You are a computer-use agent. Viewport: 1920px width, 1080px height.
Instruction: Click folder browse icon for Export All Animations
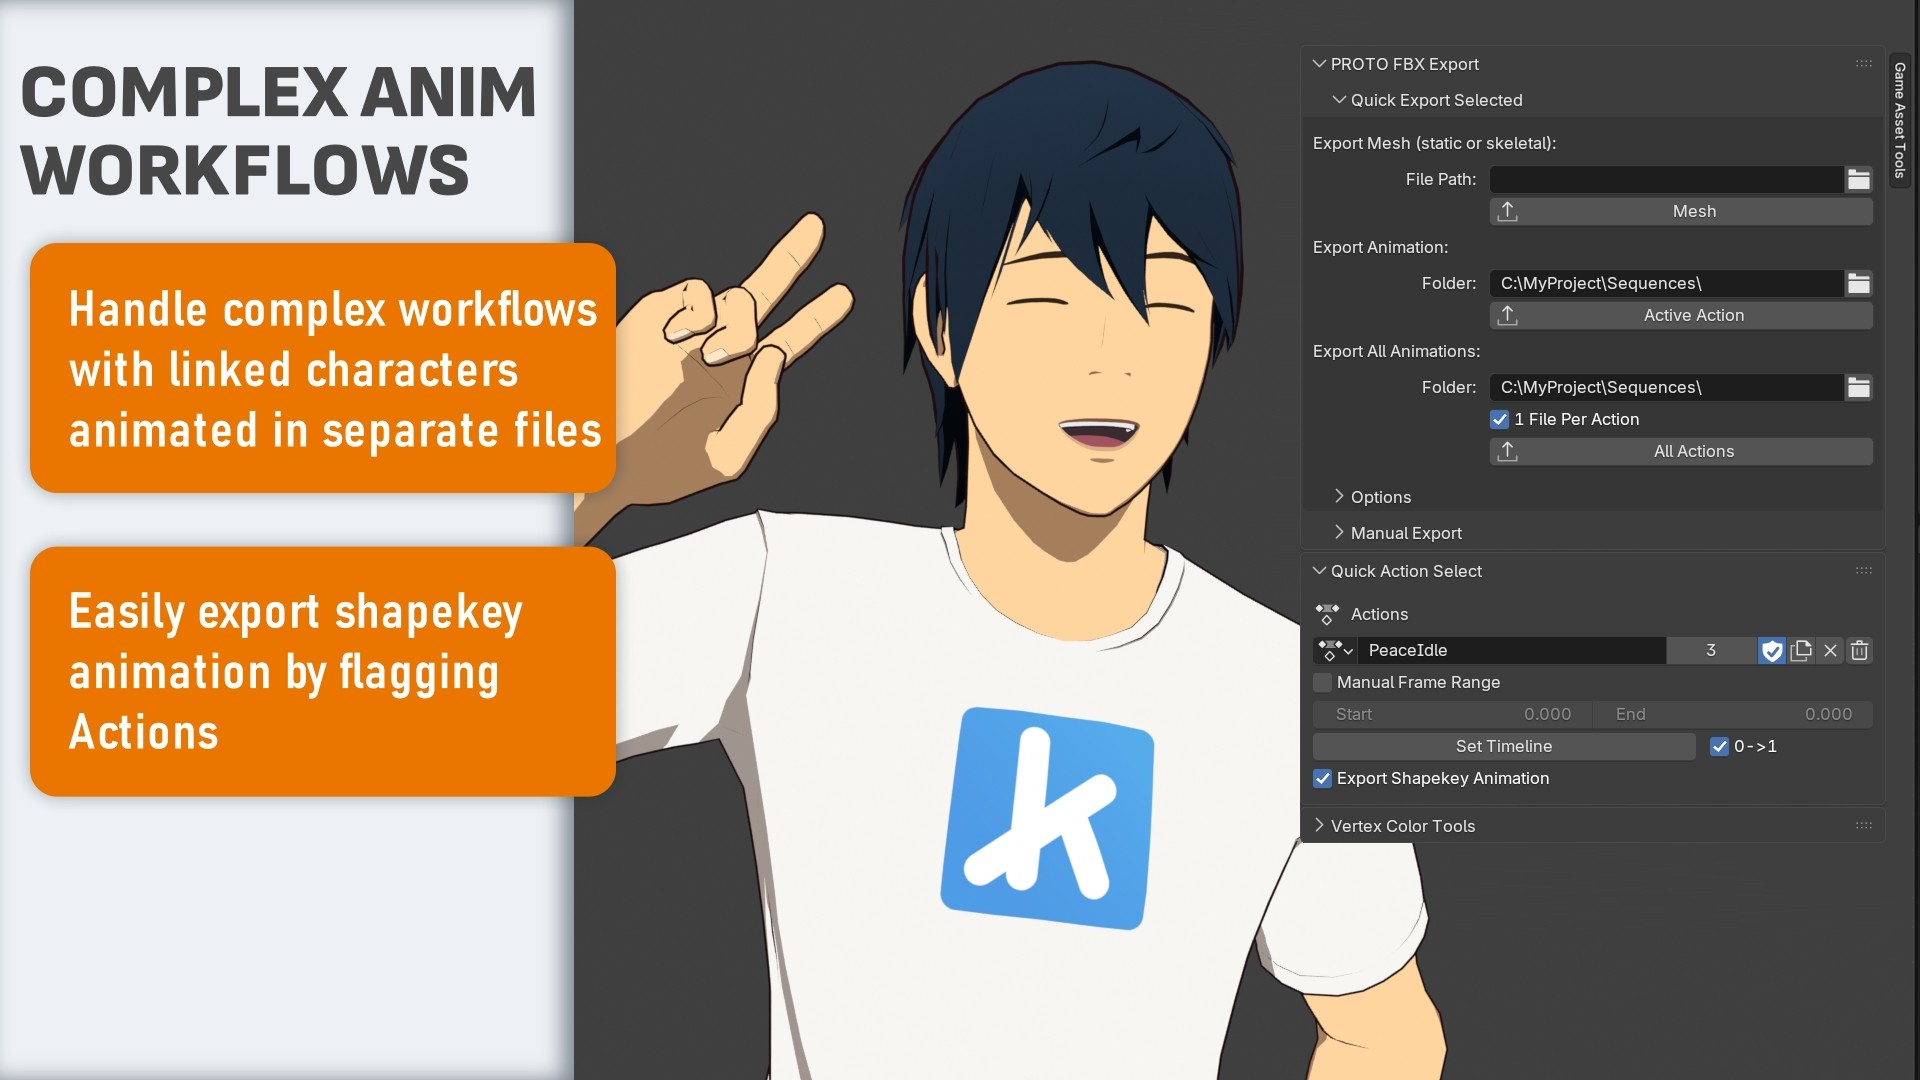[1858, 388]
